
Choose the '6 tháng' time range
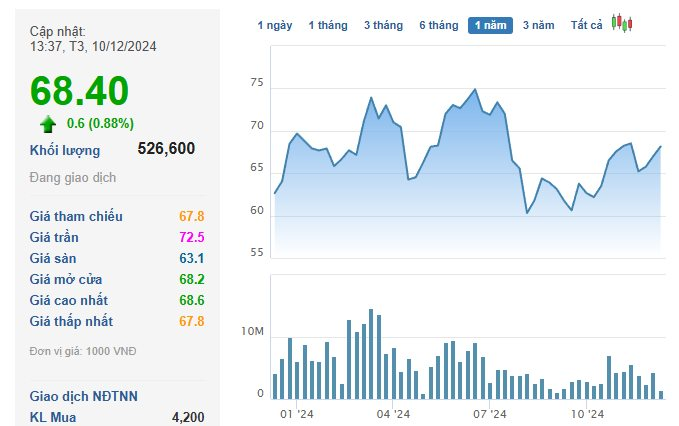[x=438, y=25]
